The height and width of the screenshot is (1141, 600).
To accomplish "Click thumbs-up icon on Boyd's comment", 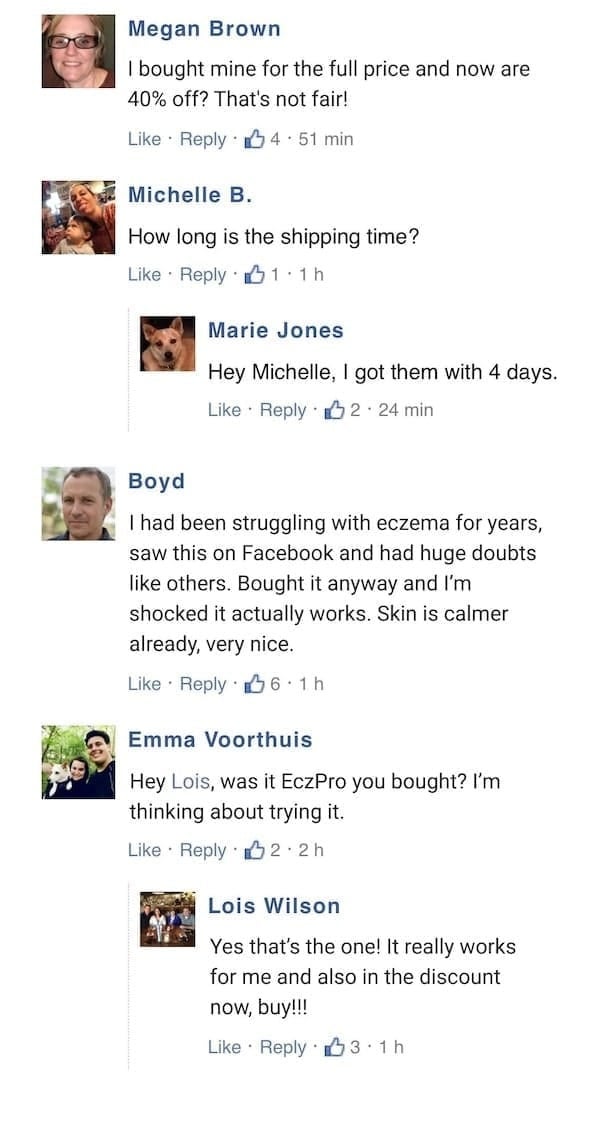I will [255, 684].
